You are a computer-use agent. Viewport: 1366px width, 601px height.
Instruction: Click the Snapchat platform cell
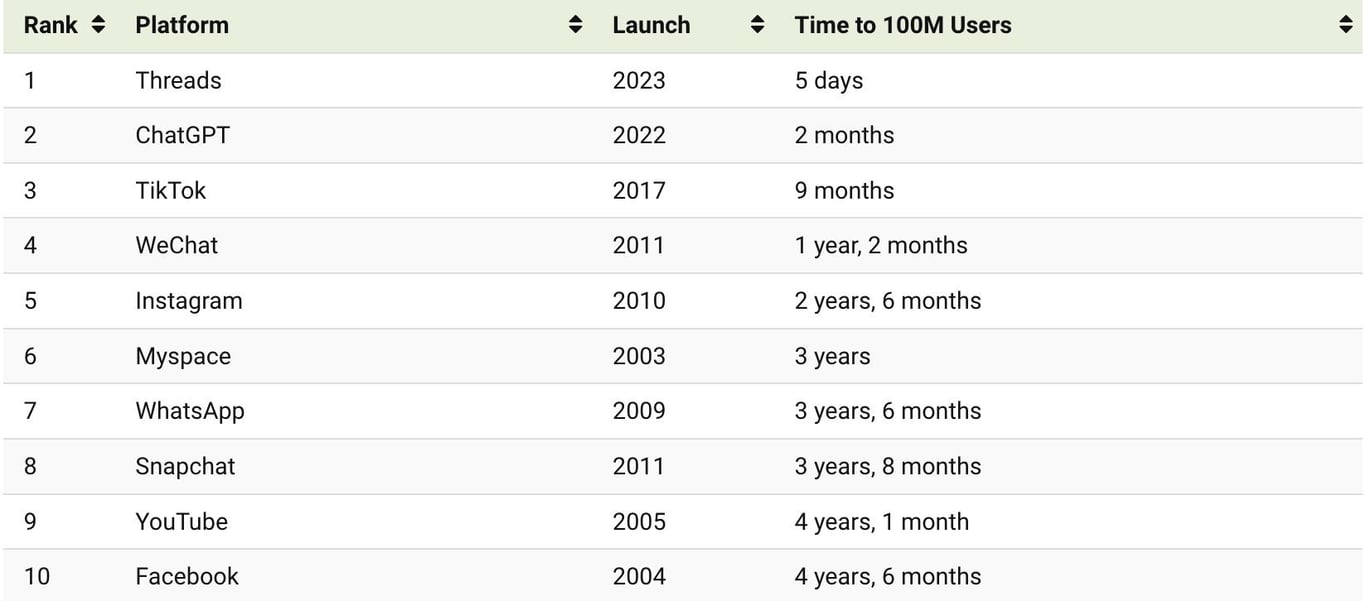186,466
